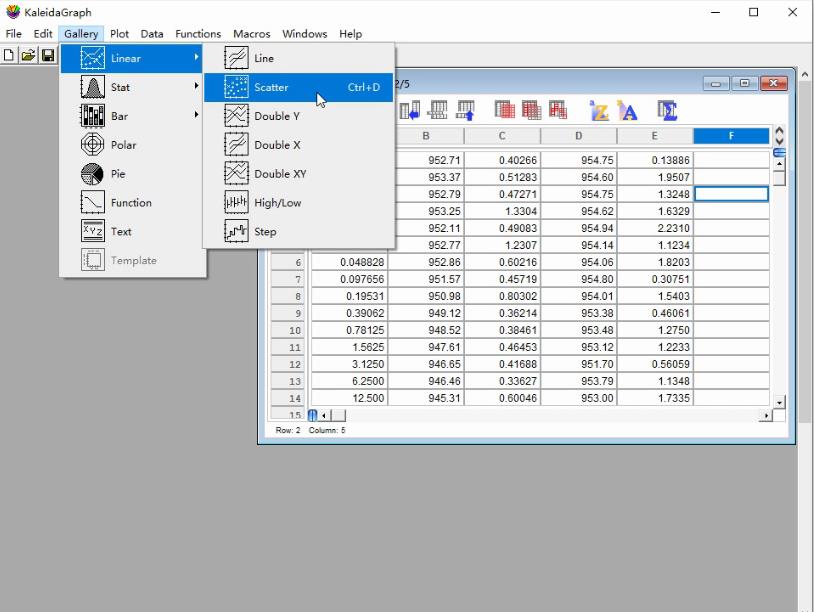Select column F header
The height and width of the screenshot is (612, 814).
coord(731,136)
